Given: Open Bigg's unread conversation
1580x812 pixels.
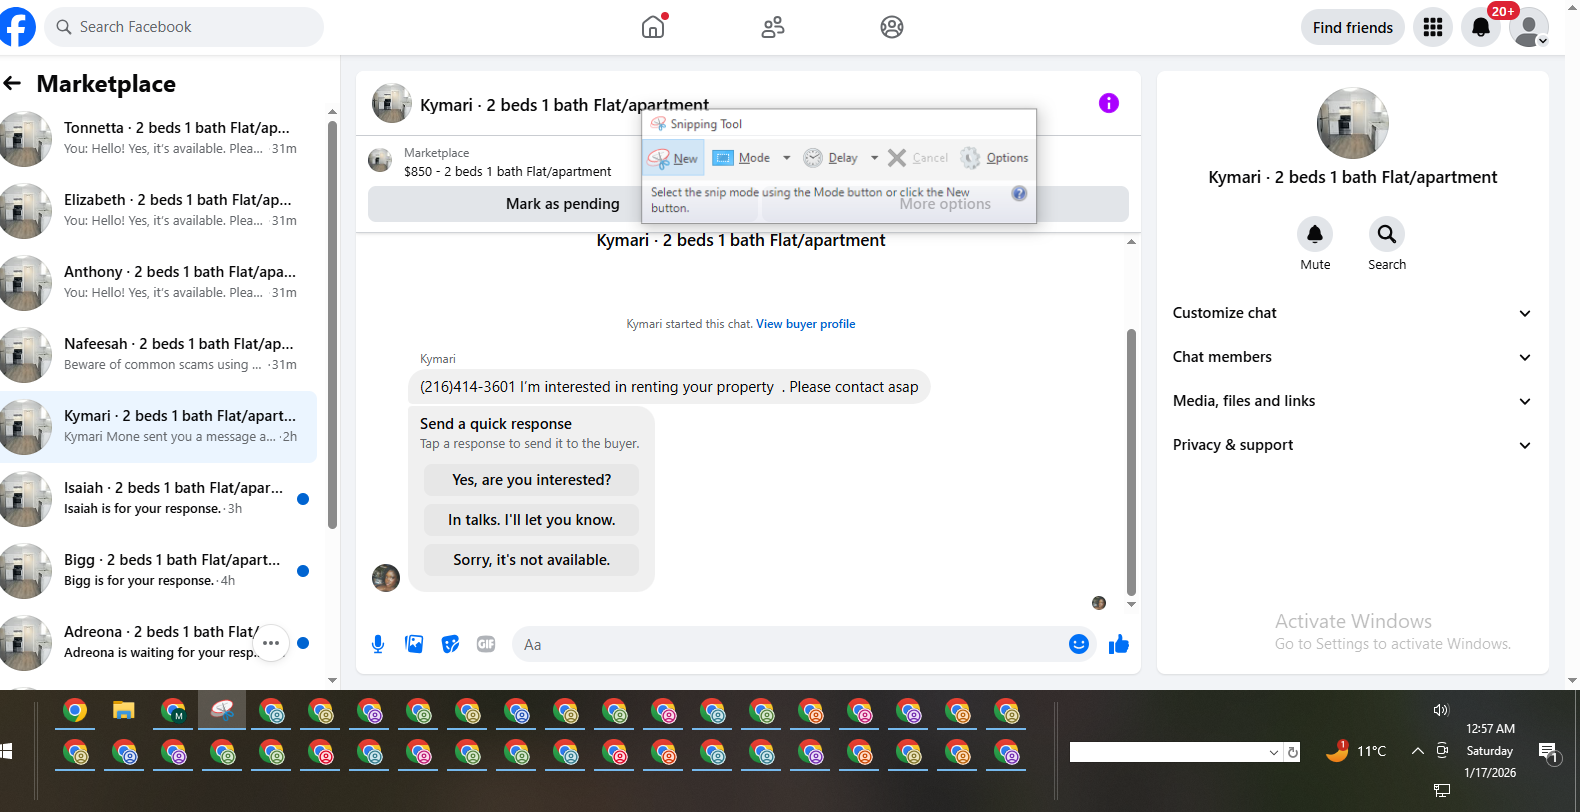Looking at the screenshot, I should point(158,570).
